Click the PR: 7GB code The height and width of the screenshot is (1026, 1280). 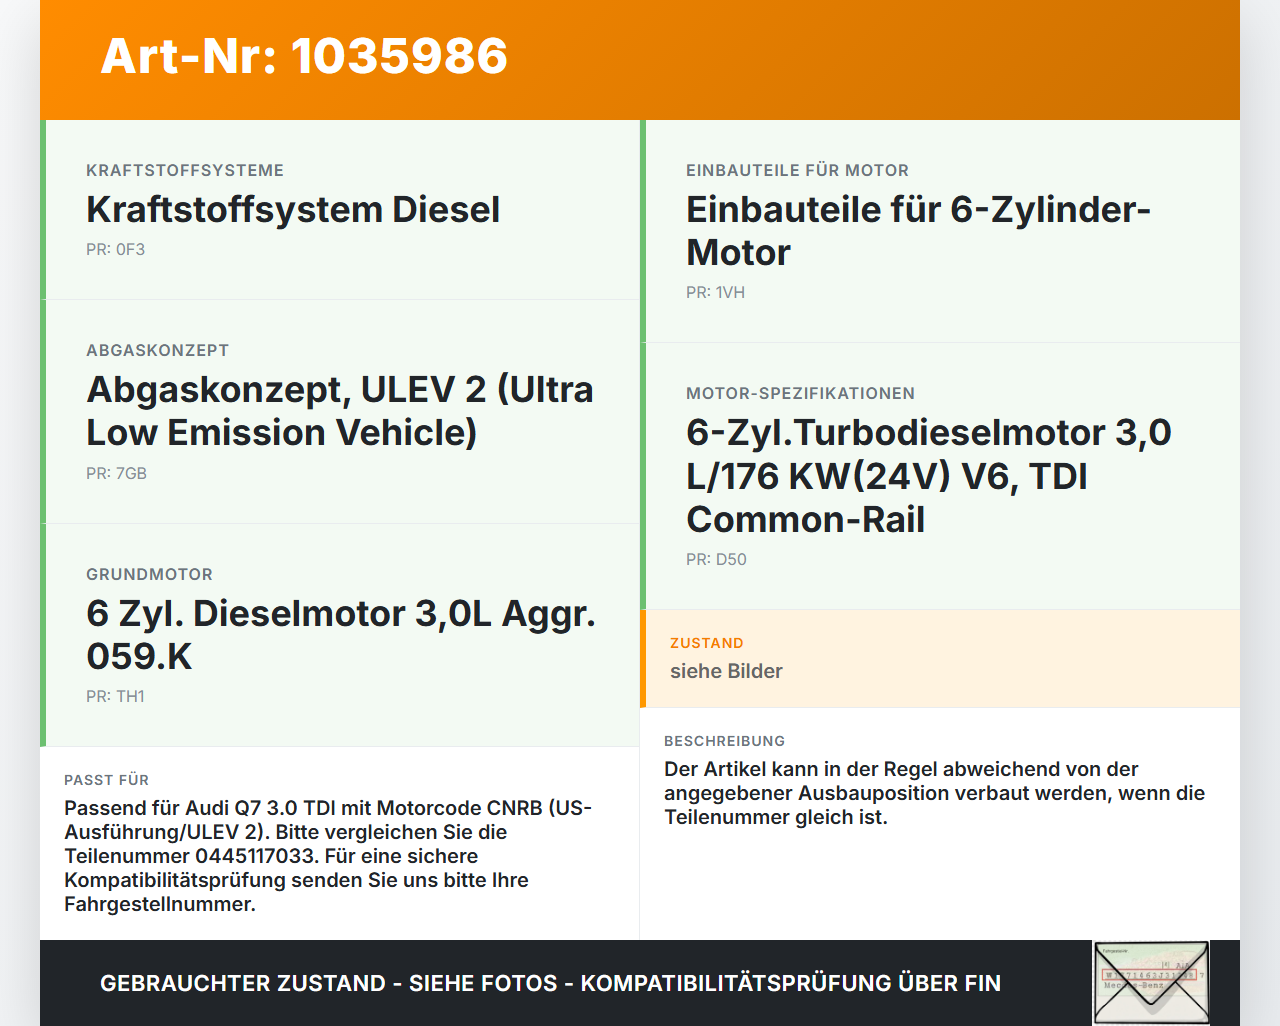click(116, 474)
